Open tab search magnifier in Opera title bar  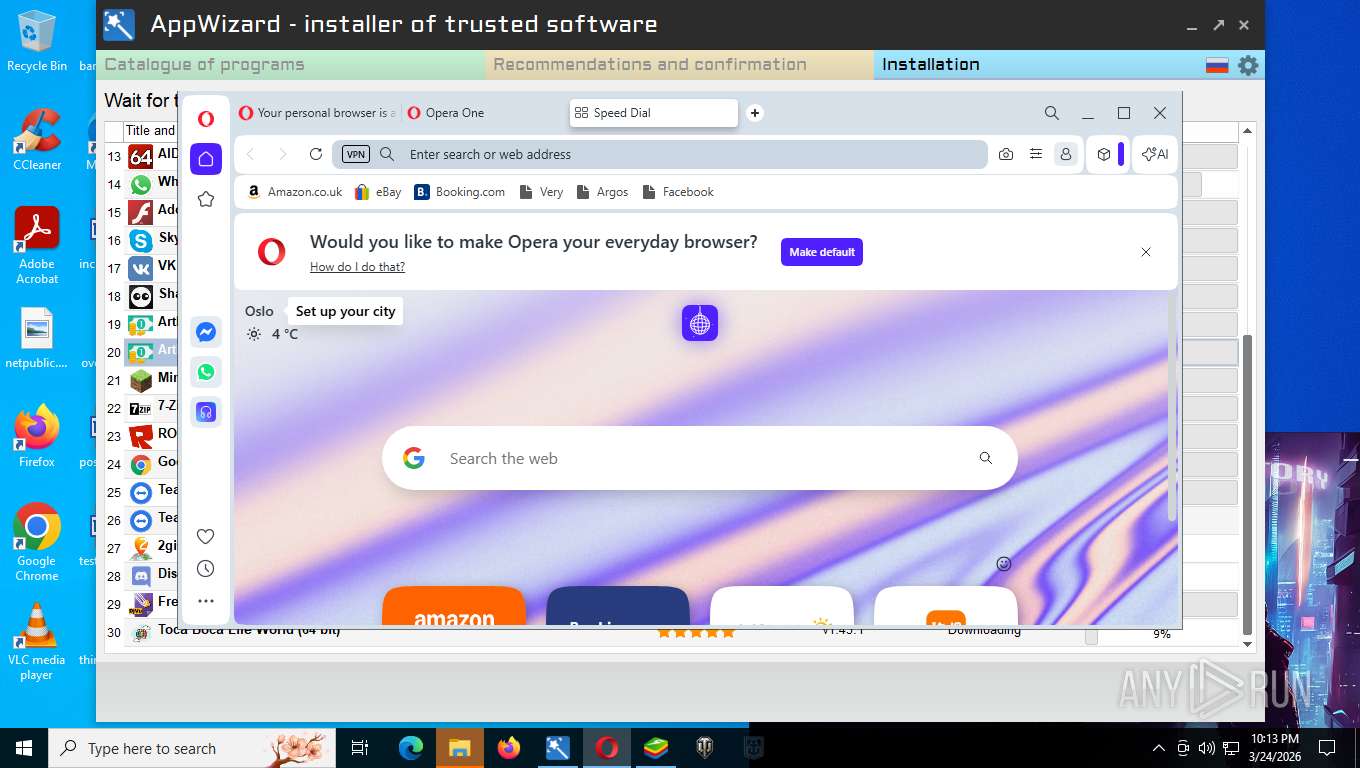click(x=1052, y=113)
